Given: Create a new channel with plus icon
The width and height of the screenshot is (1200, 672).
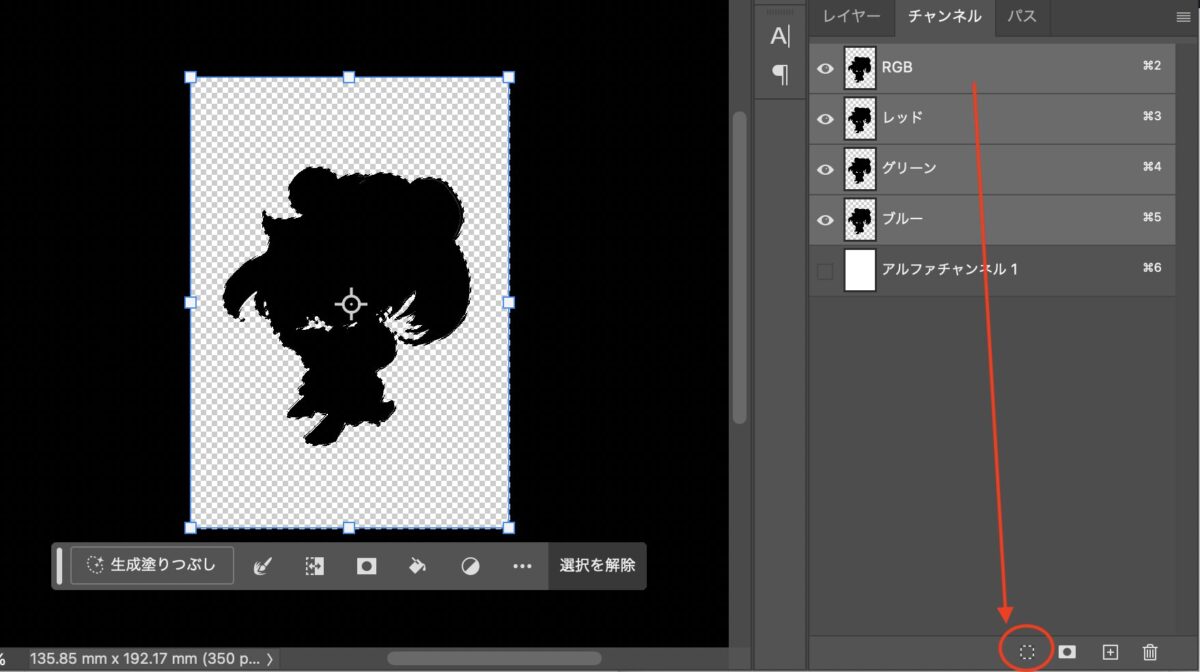Looking at the screenshot, I should [x=1109, y=652].
